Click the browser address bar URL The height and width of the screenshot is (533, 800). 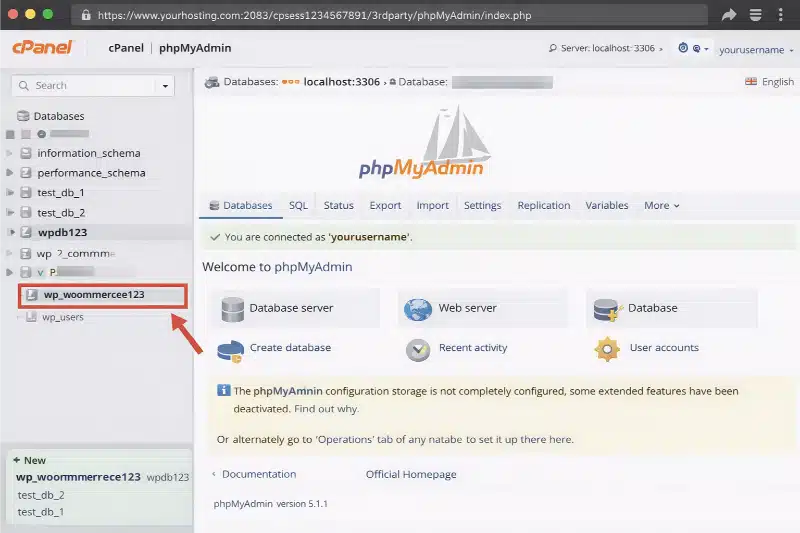coord(314,15)
